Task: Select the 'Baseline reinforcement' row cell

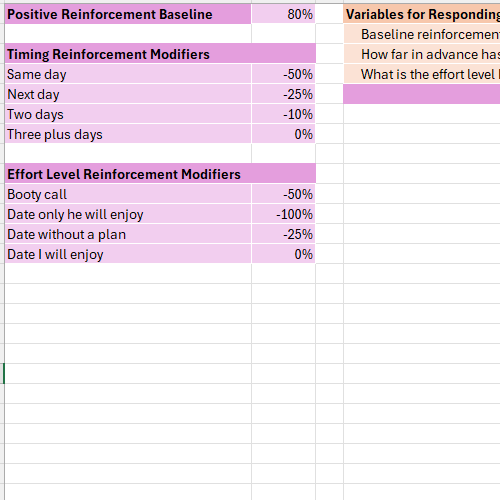Action: pyautogui.click(x=422, y=34)
